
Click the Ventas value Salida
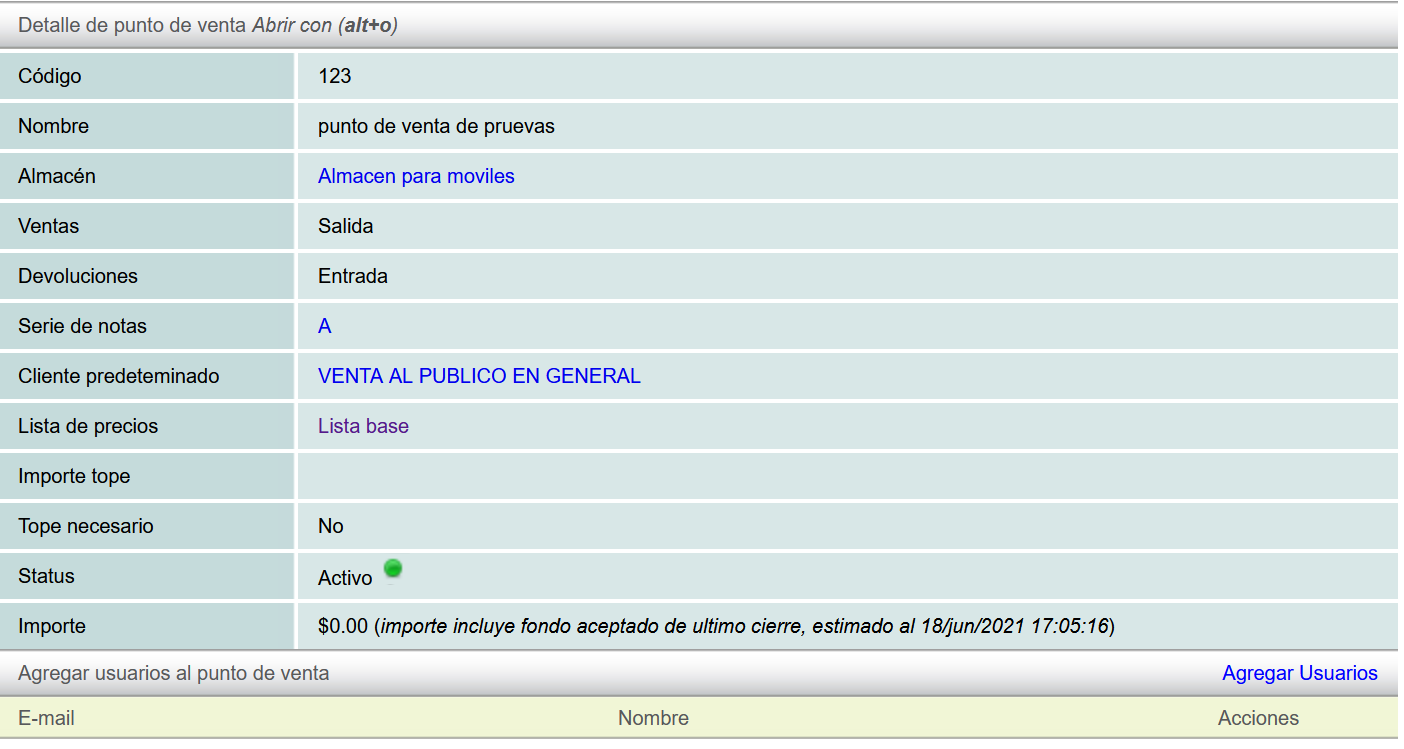(x=345, y=226)
